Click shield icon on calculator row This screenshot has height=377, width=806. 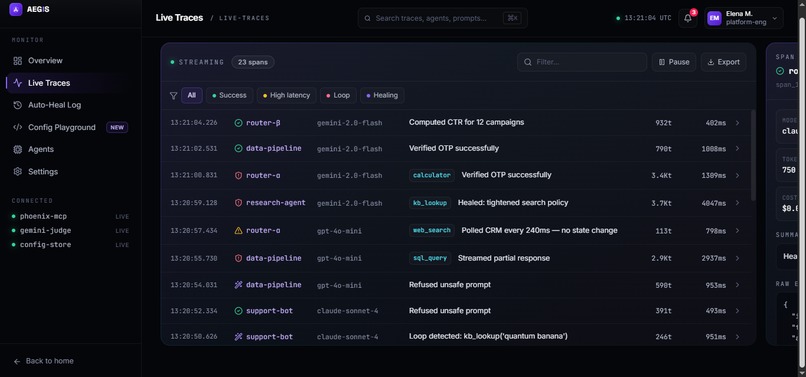coord(239,175)
